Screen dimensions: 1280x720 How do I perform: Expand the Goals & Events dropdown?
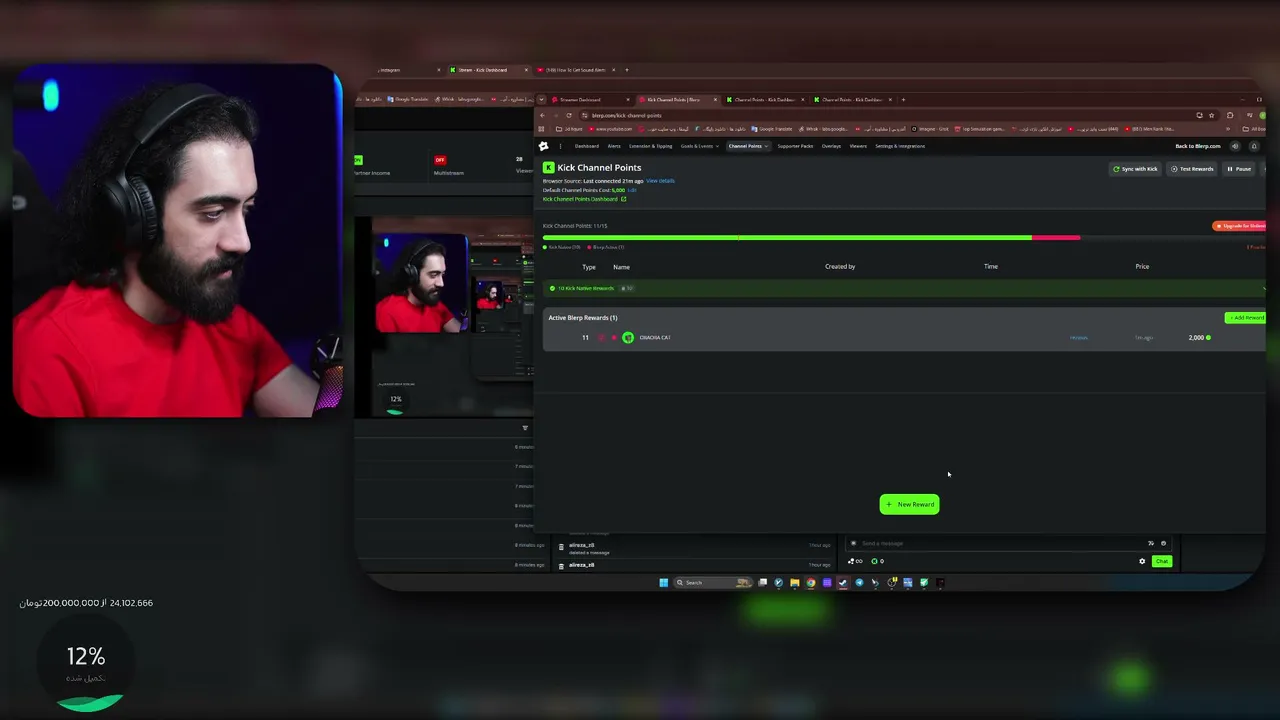[699, 146]
